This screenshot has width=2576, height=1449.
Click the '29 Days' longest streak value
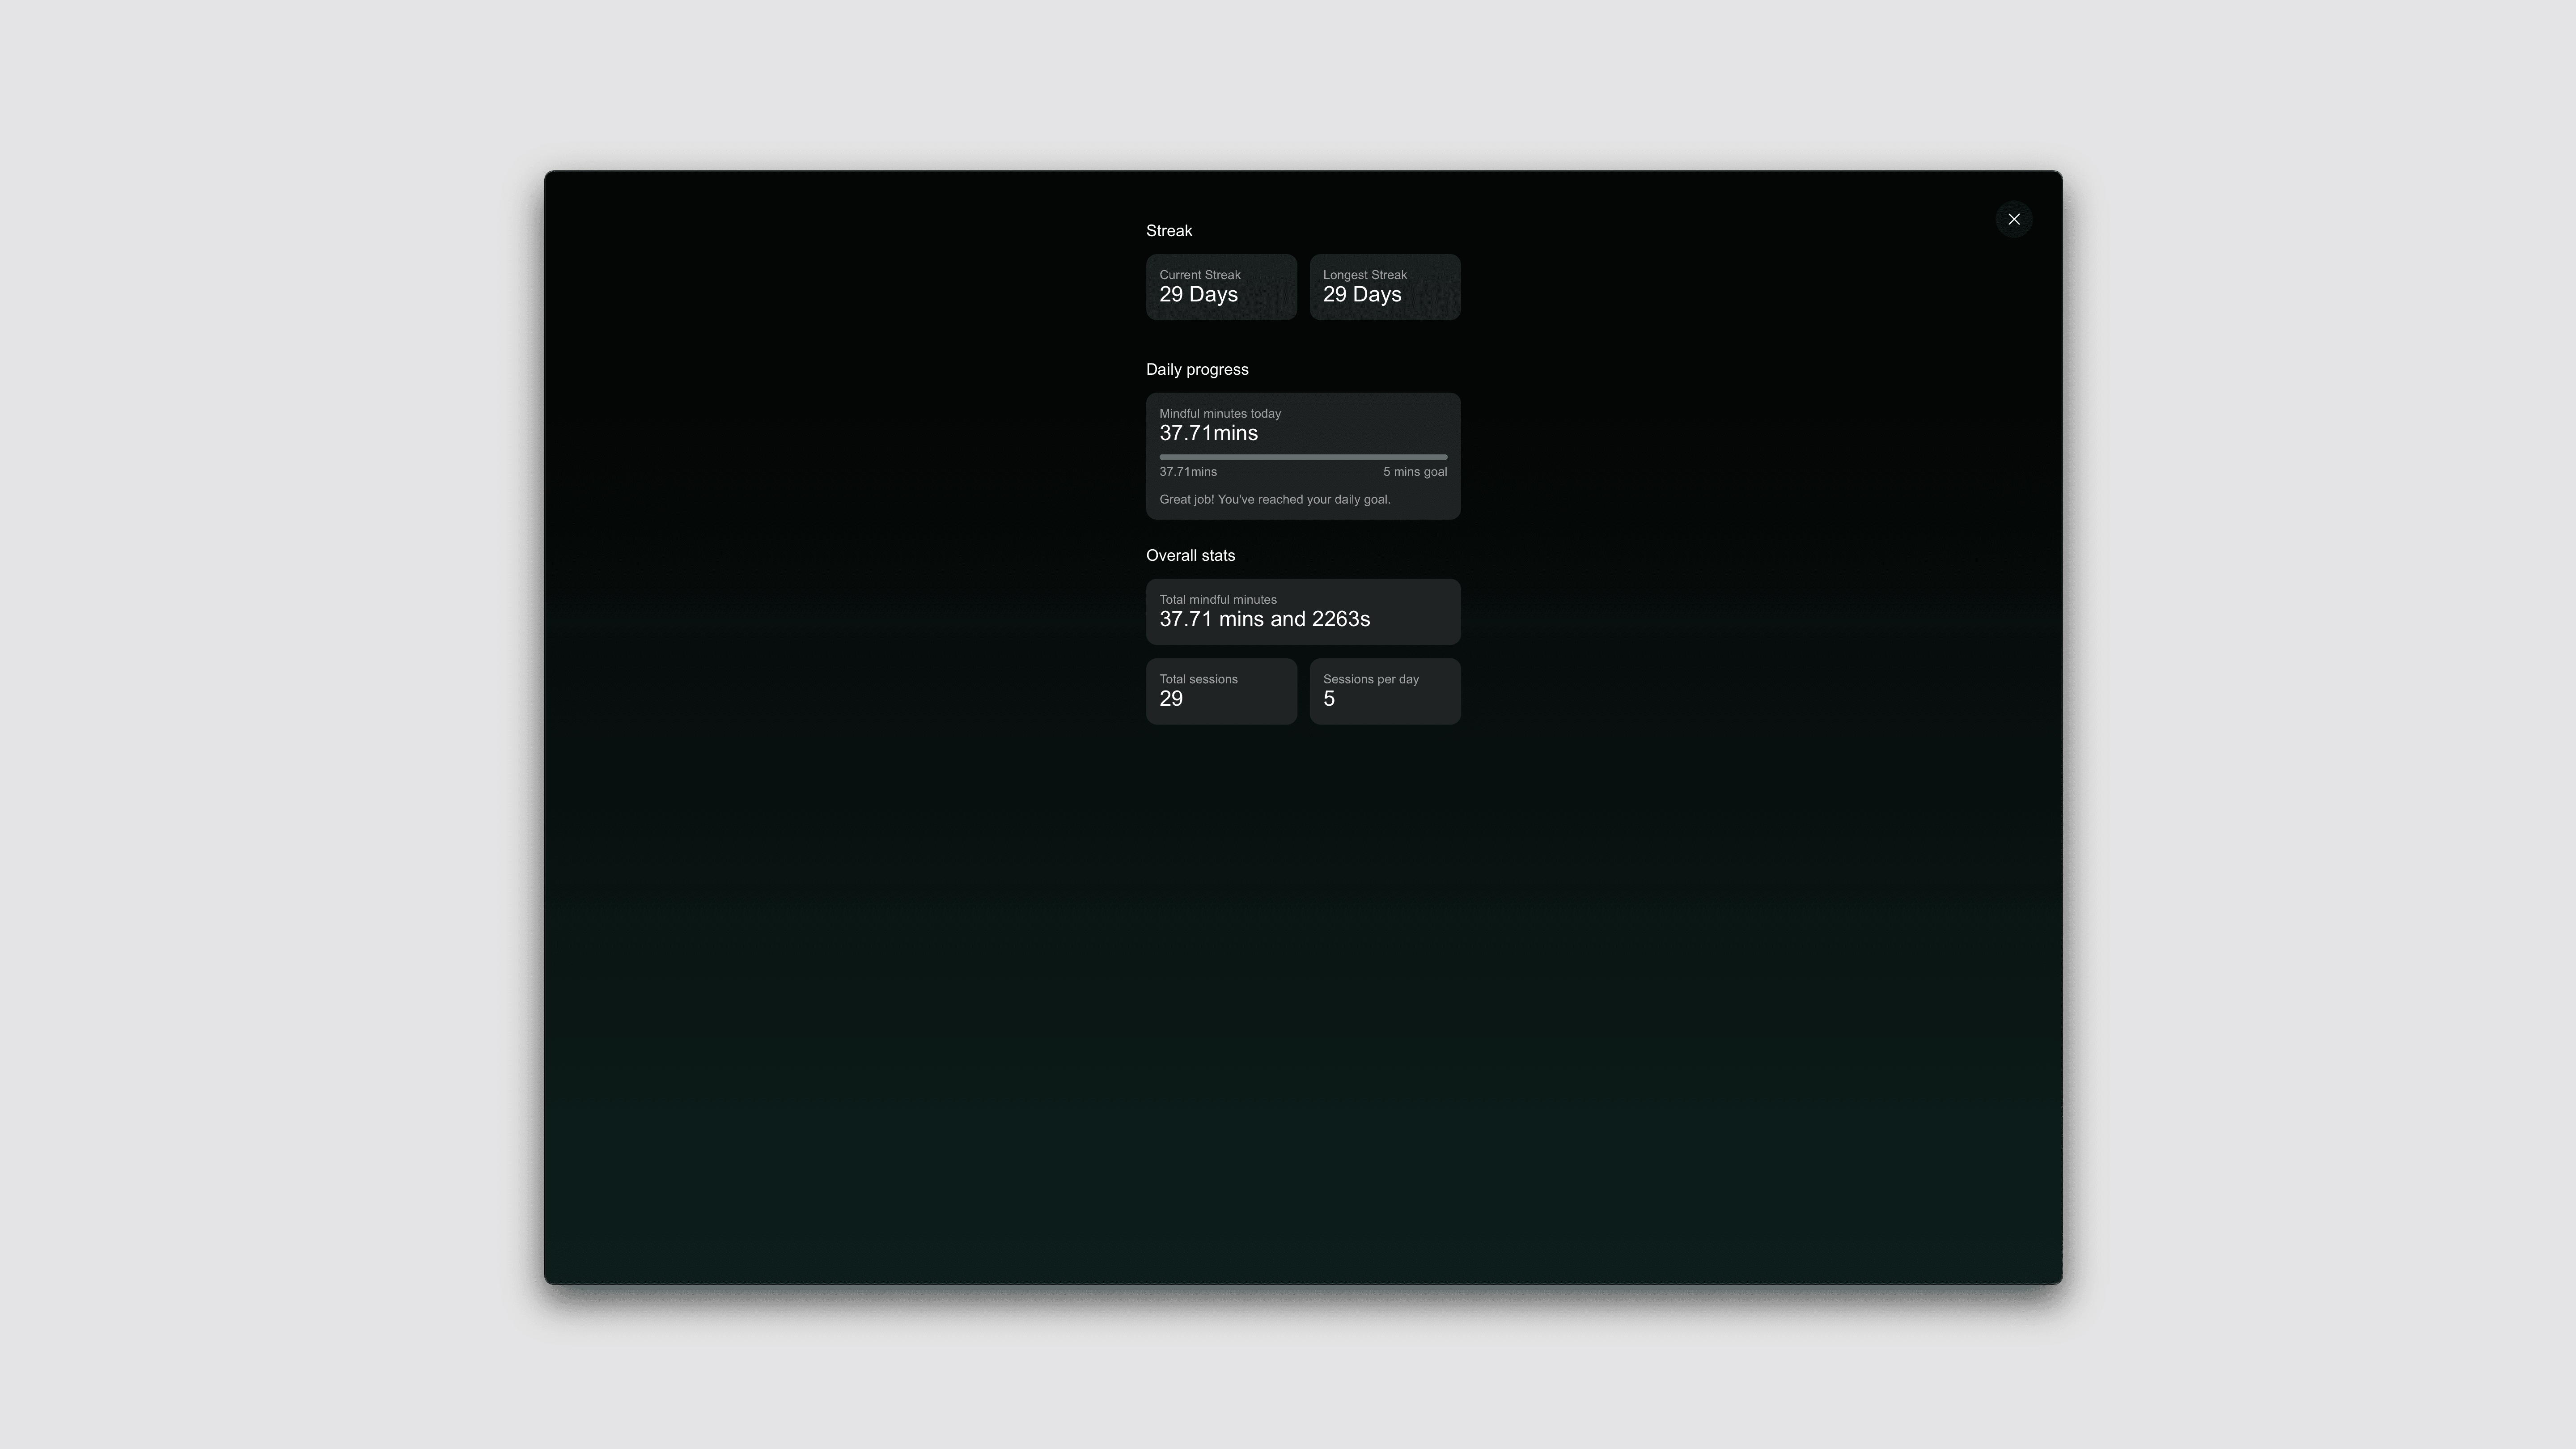click(1361, 295)
